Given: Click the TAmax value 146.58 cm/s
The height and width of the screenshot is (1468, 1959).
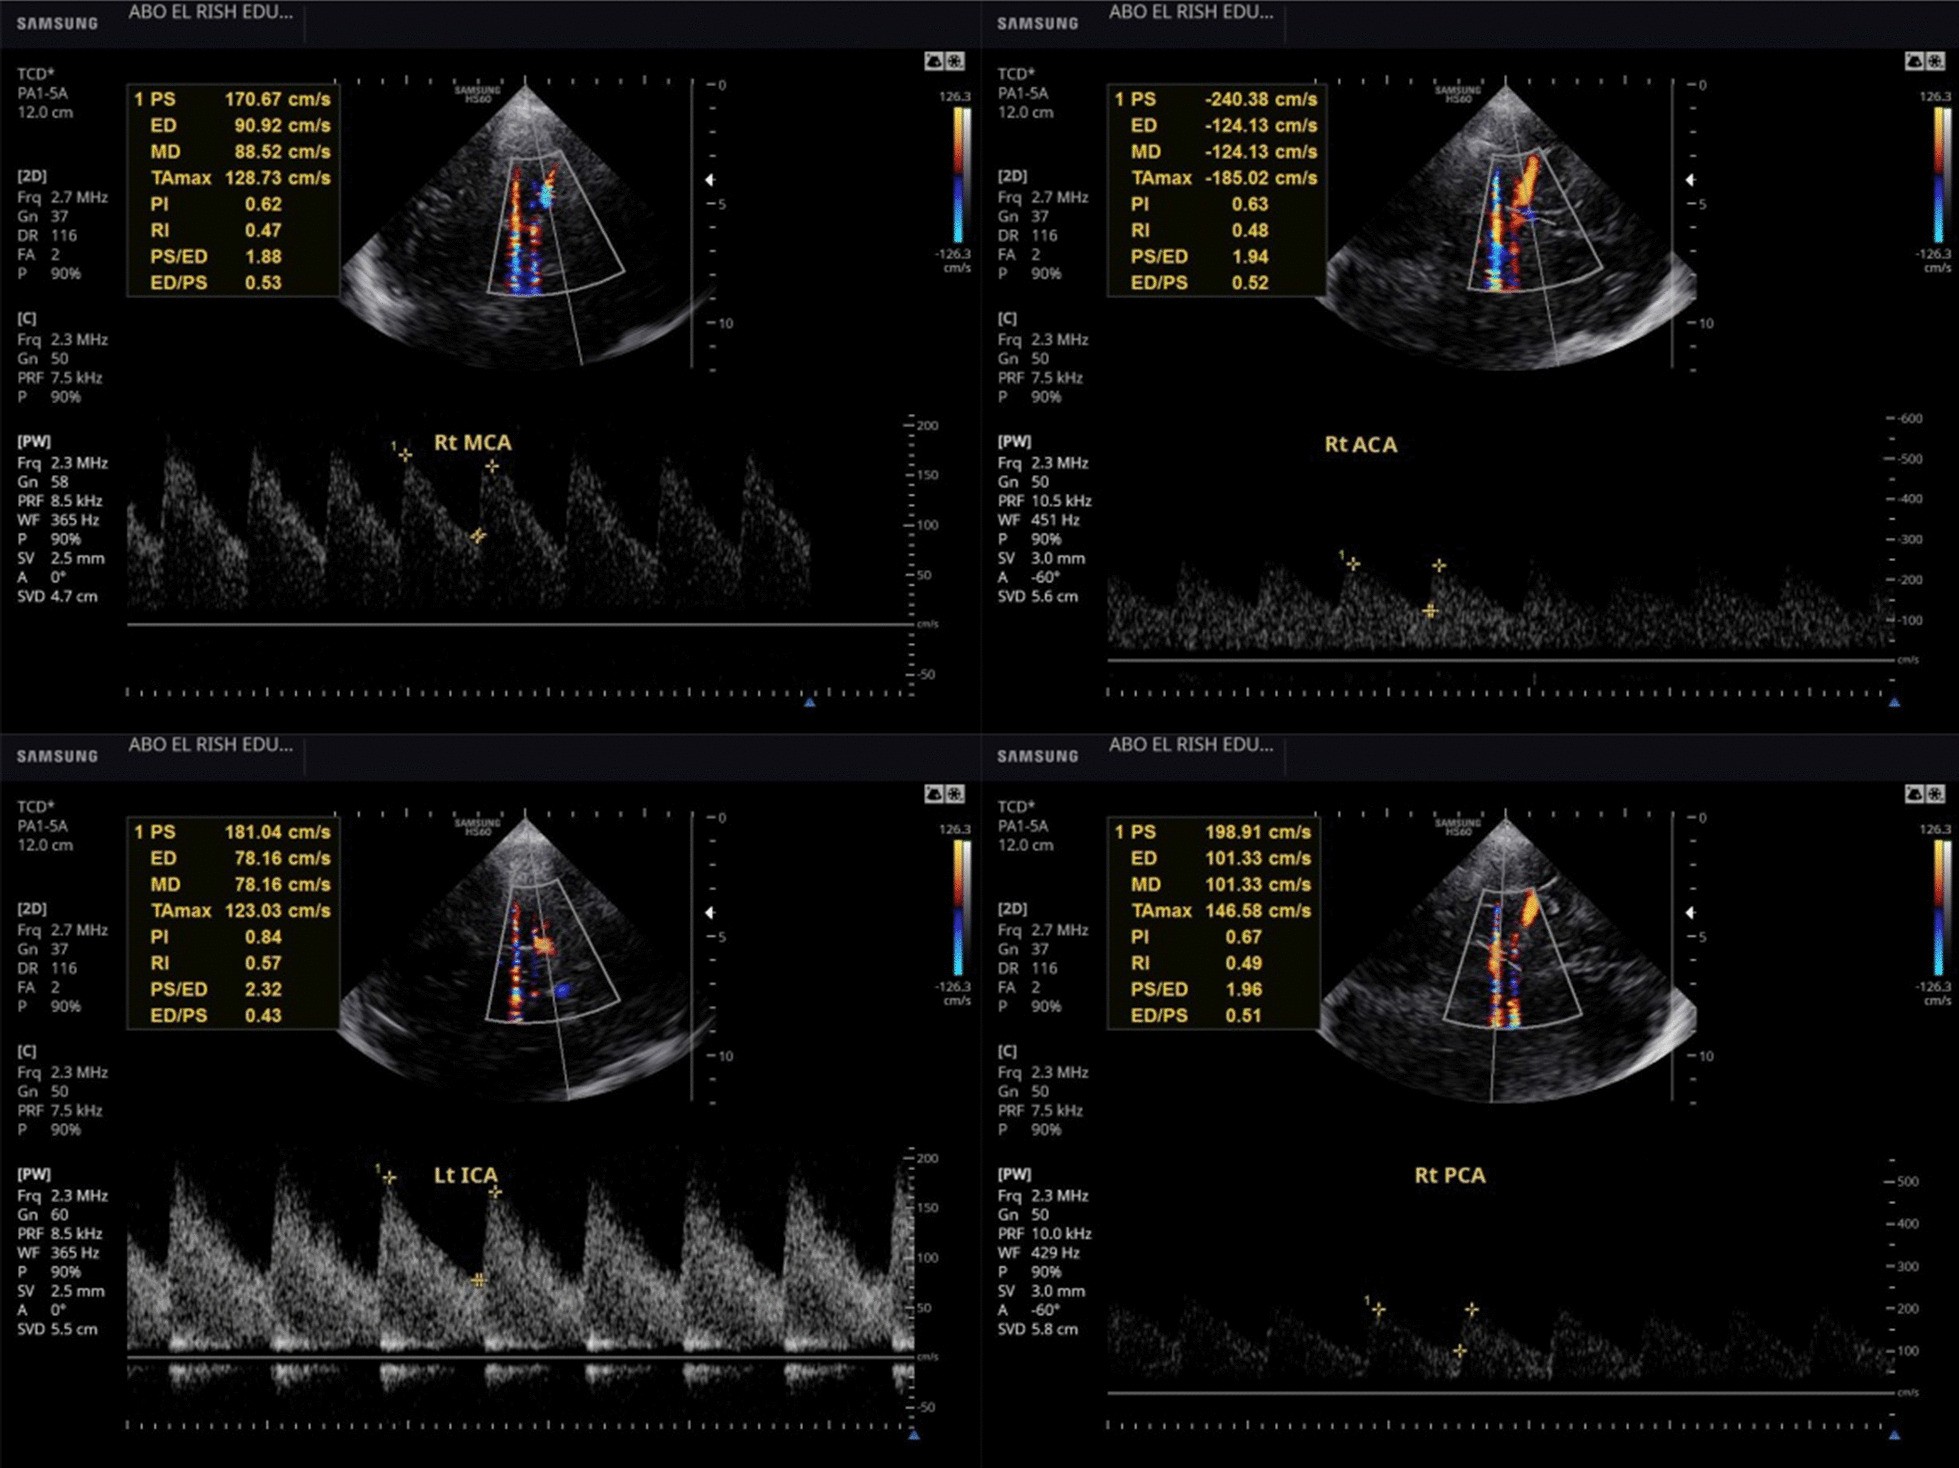Looking at the screenshot, I should 1257,911.
